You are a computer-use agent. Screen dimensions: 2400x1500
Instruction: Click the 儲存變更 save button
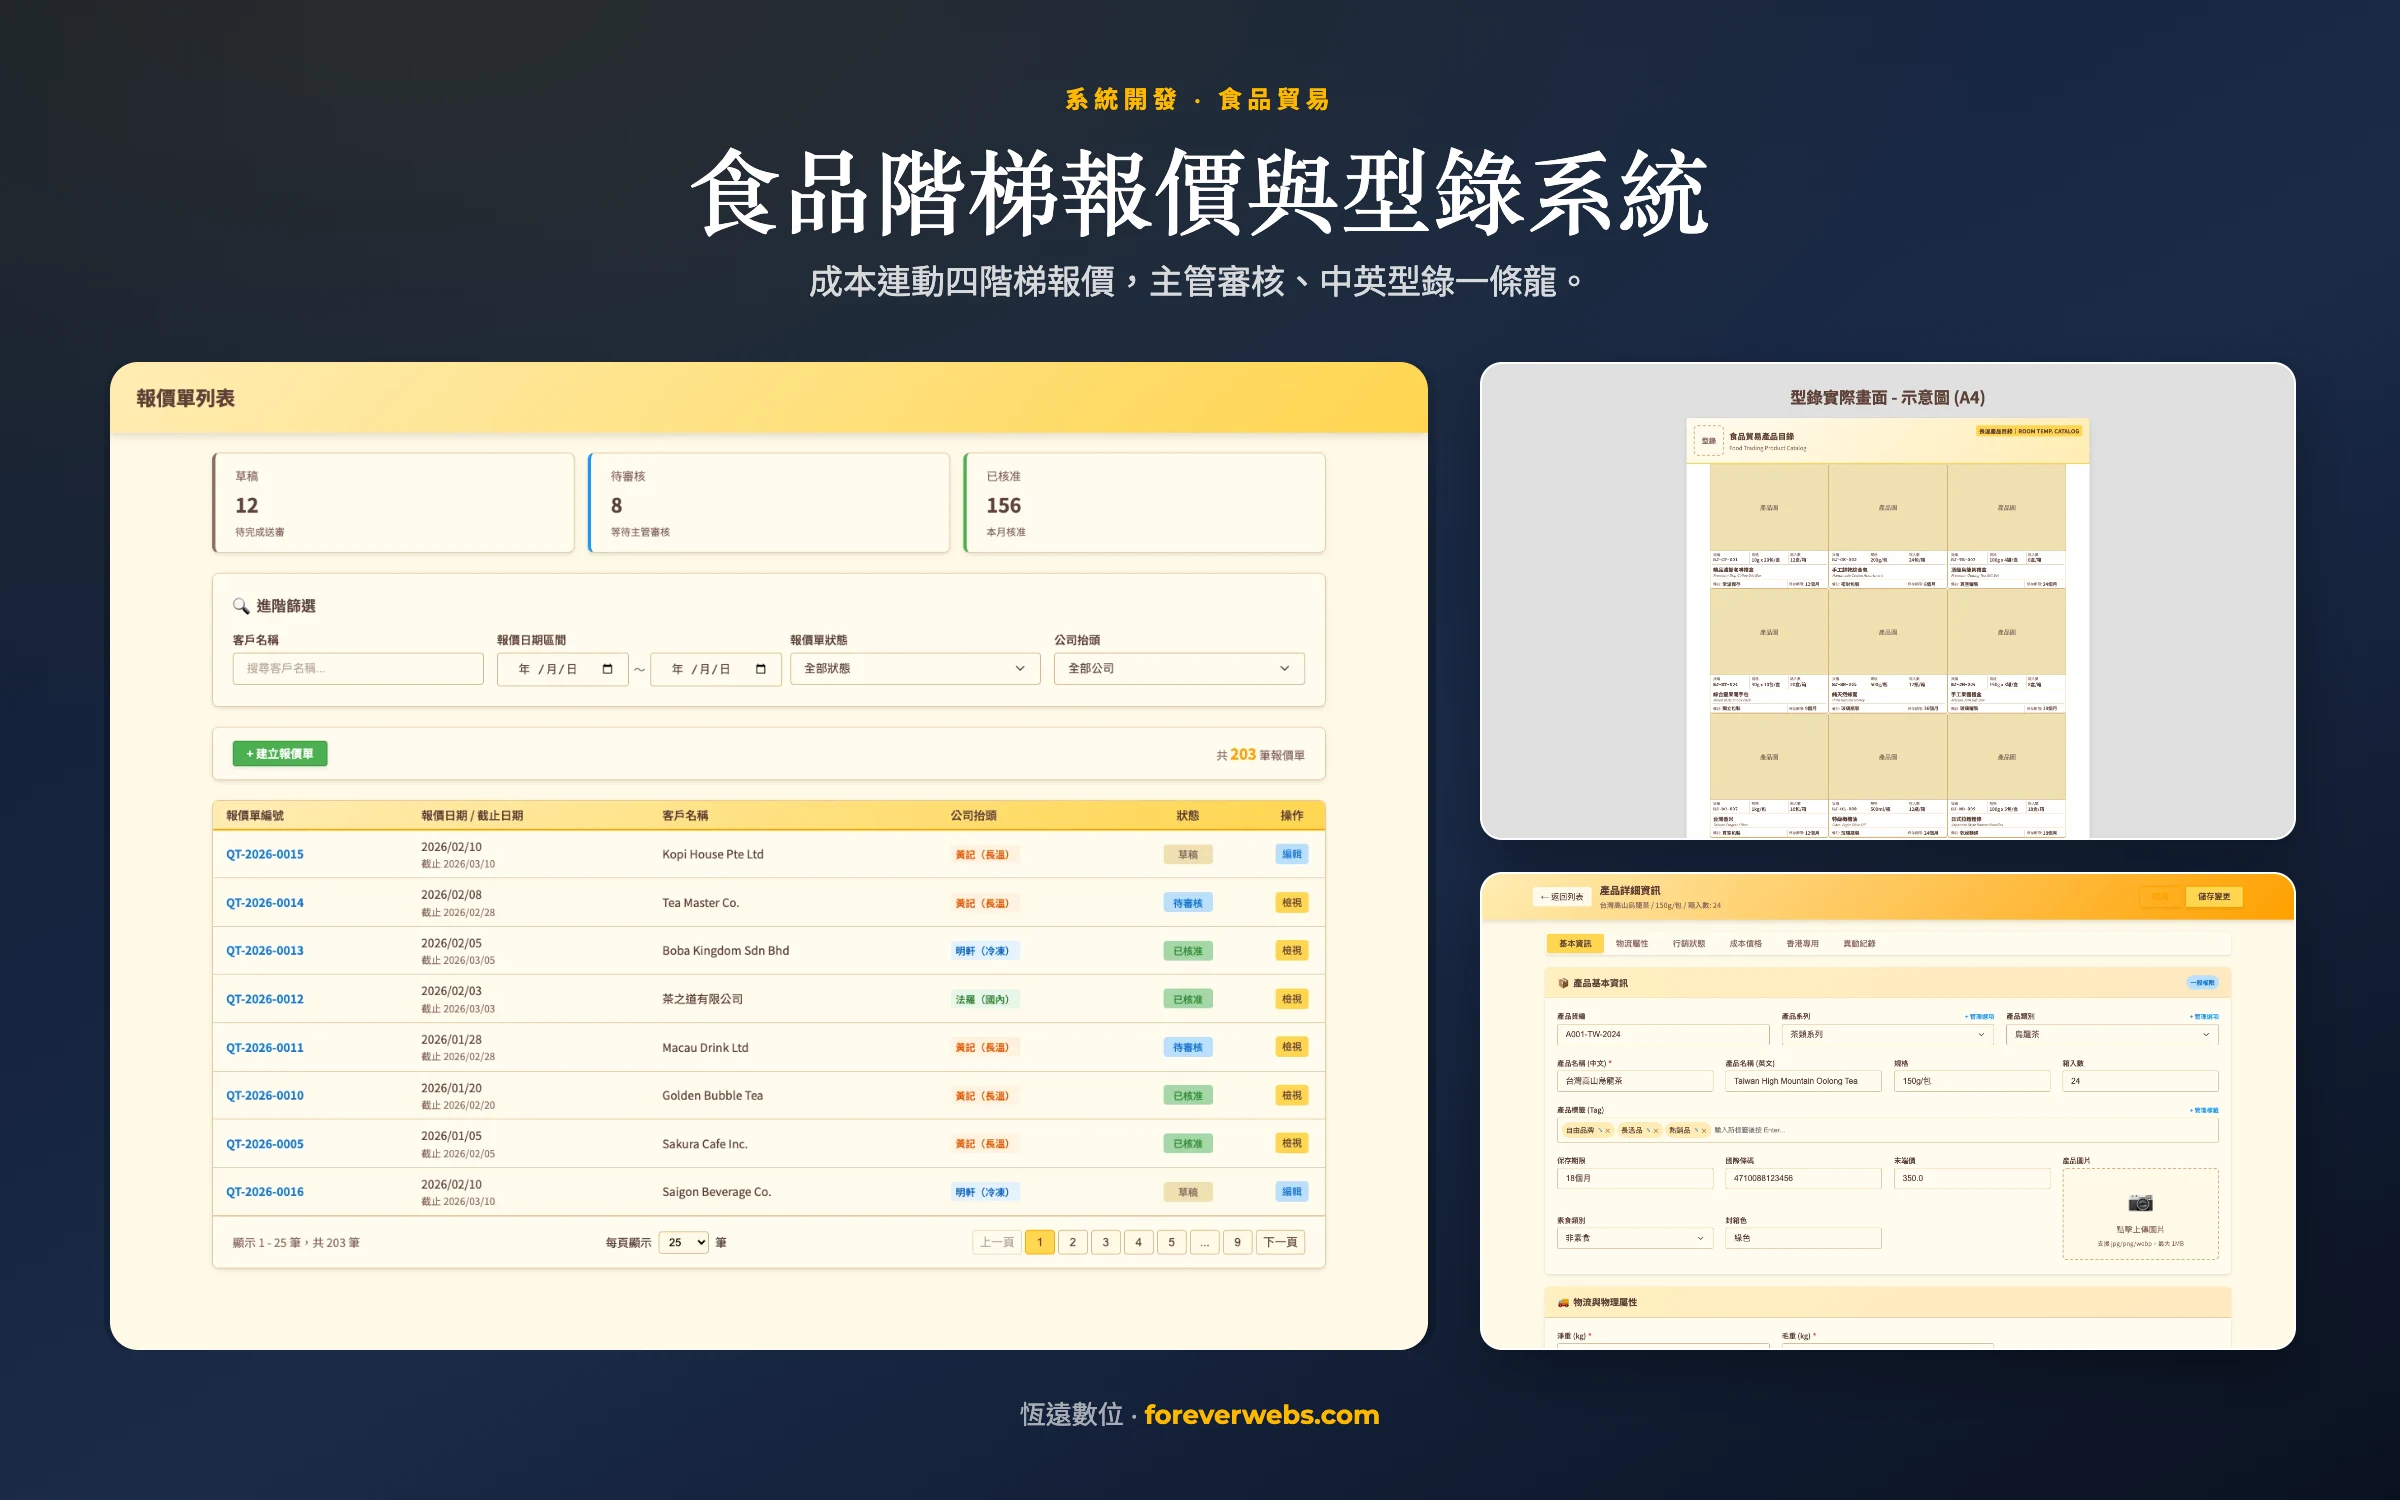[x=2214, y=897]
